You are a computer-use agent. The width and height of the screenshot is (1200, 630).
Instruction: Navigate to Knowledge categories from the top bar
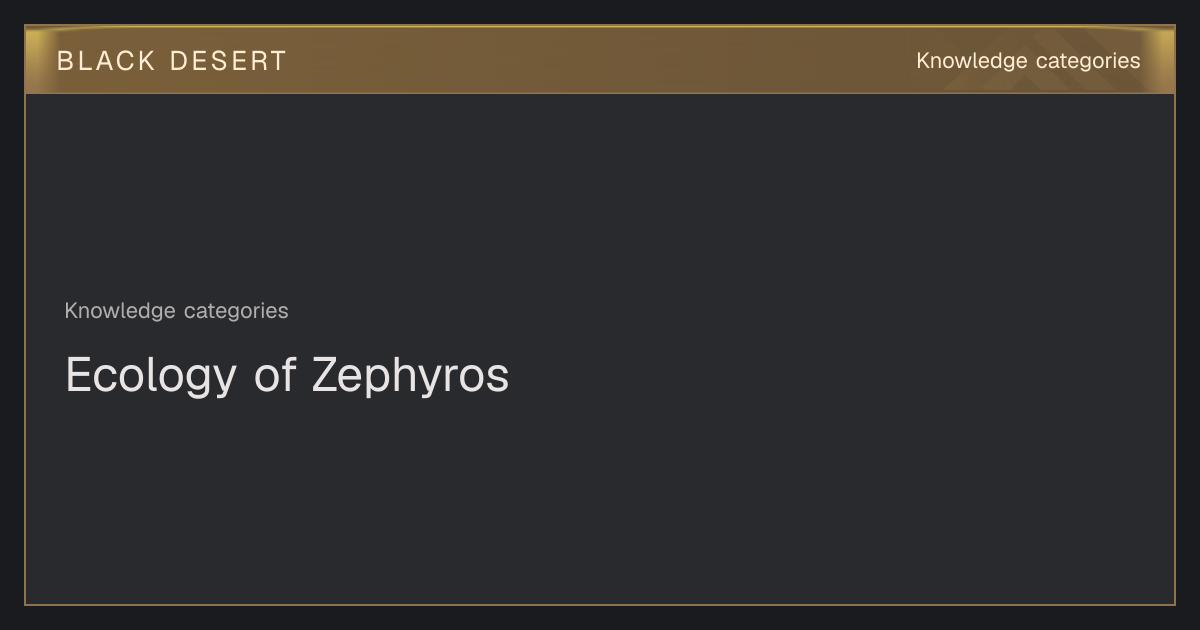1028,61
